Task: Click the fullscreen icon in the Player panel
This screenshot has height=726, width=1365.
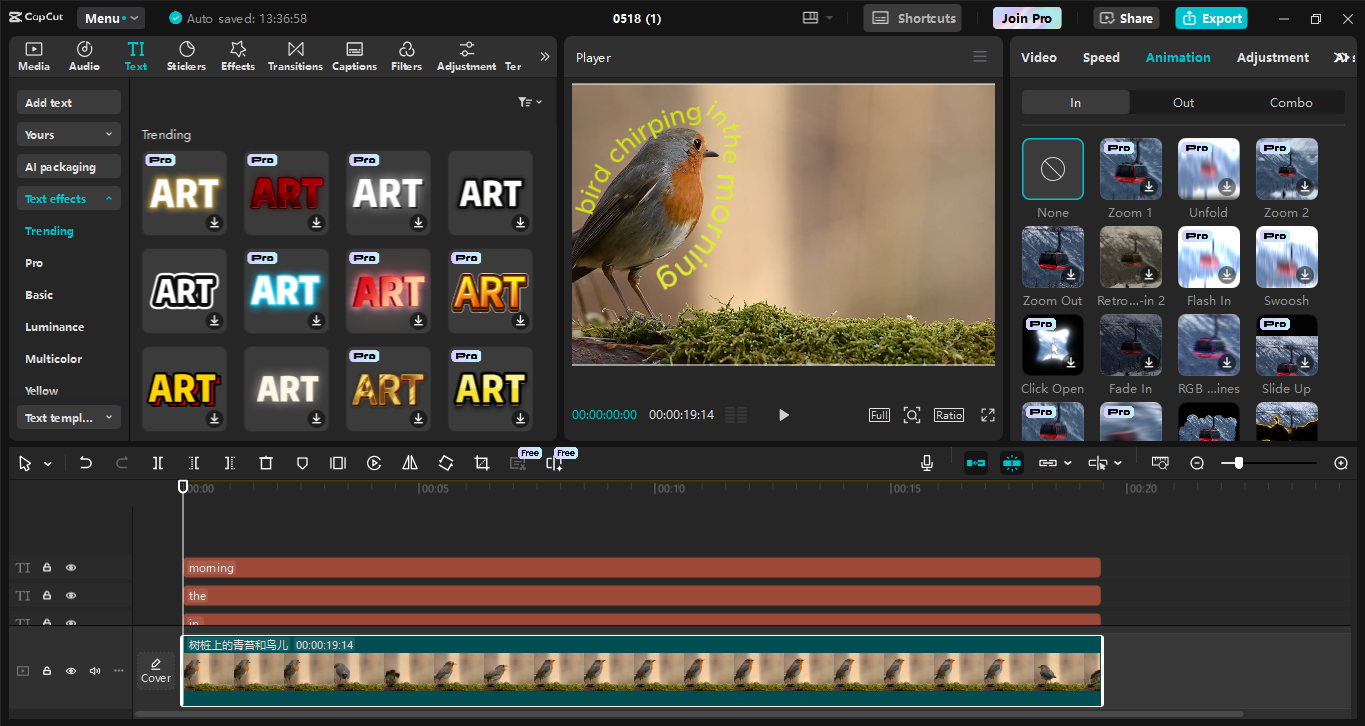Action: tap(987, 415)
